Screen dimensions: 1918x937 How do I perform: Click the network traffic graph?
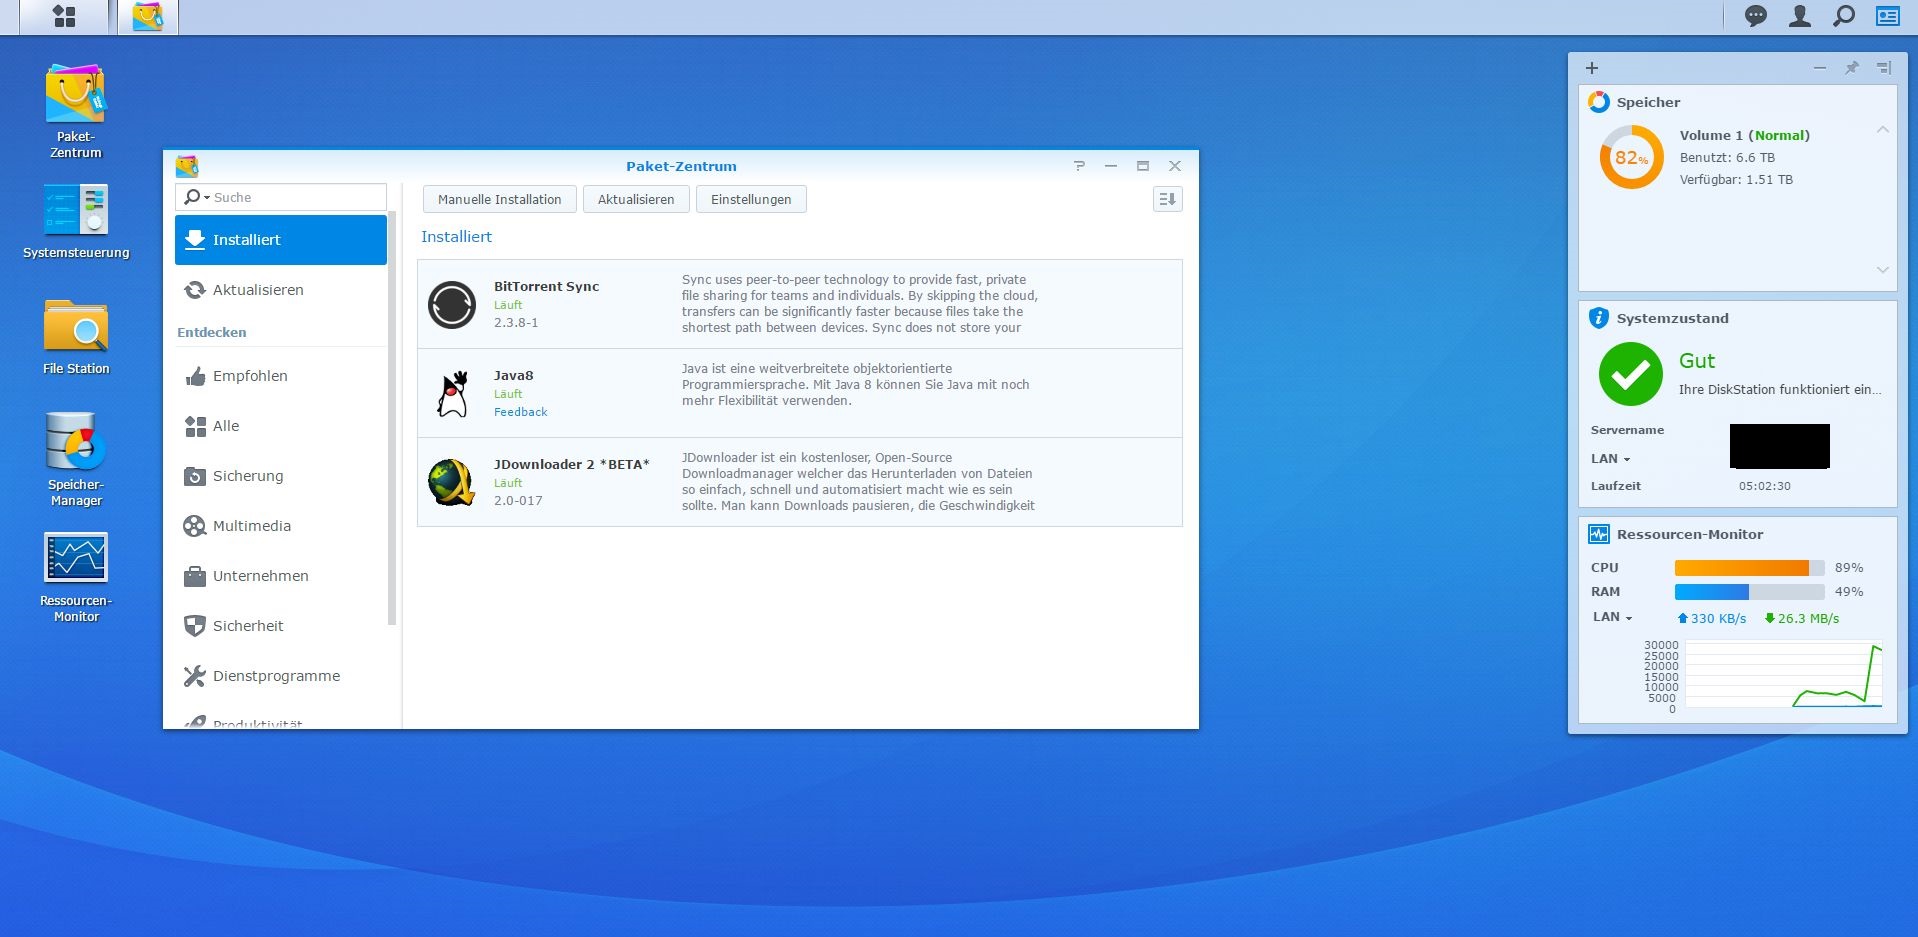(x=1783, y=675)
